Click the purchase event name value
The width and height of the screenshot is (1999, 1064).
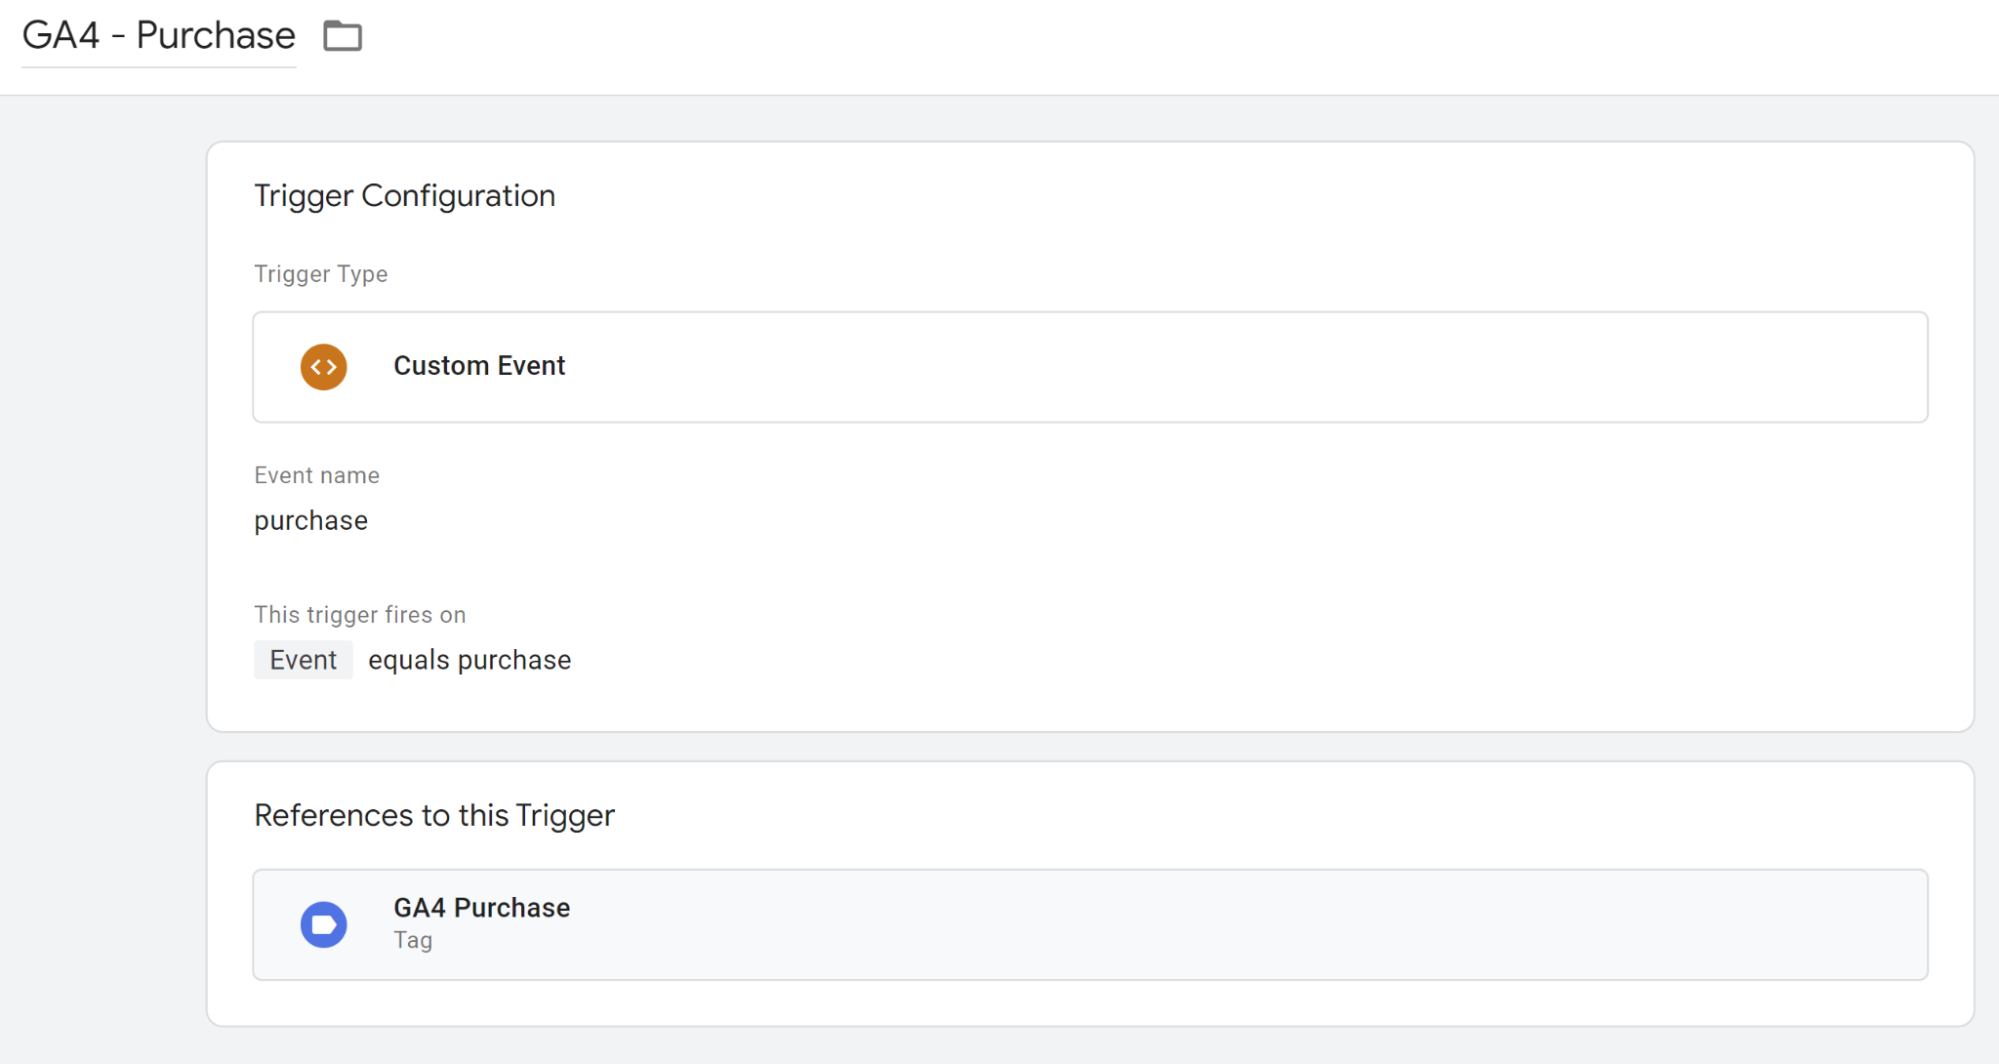(311, 521)
